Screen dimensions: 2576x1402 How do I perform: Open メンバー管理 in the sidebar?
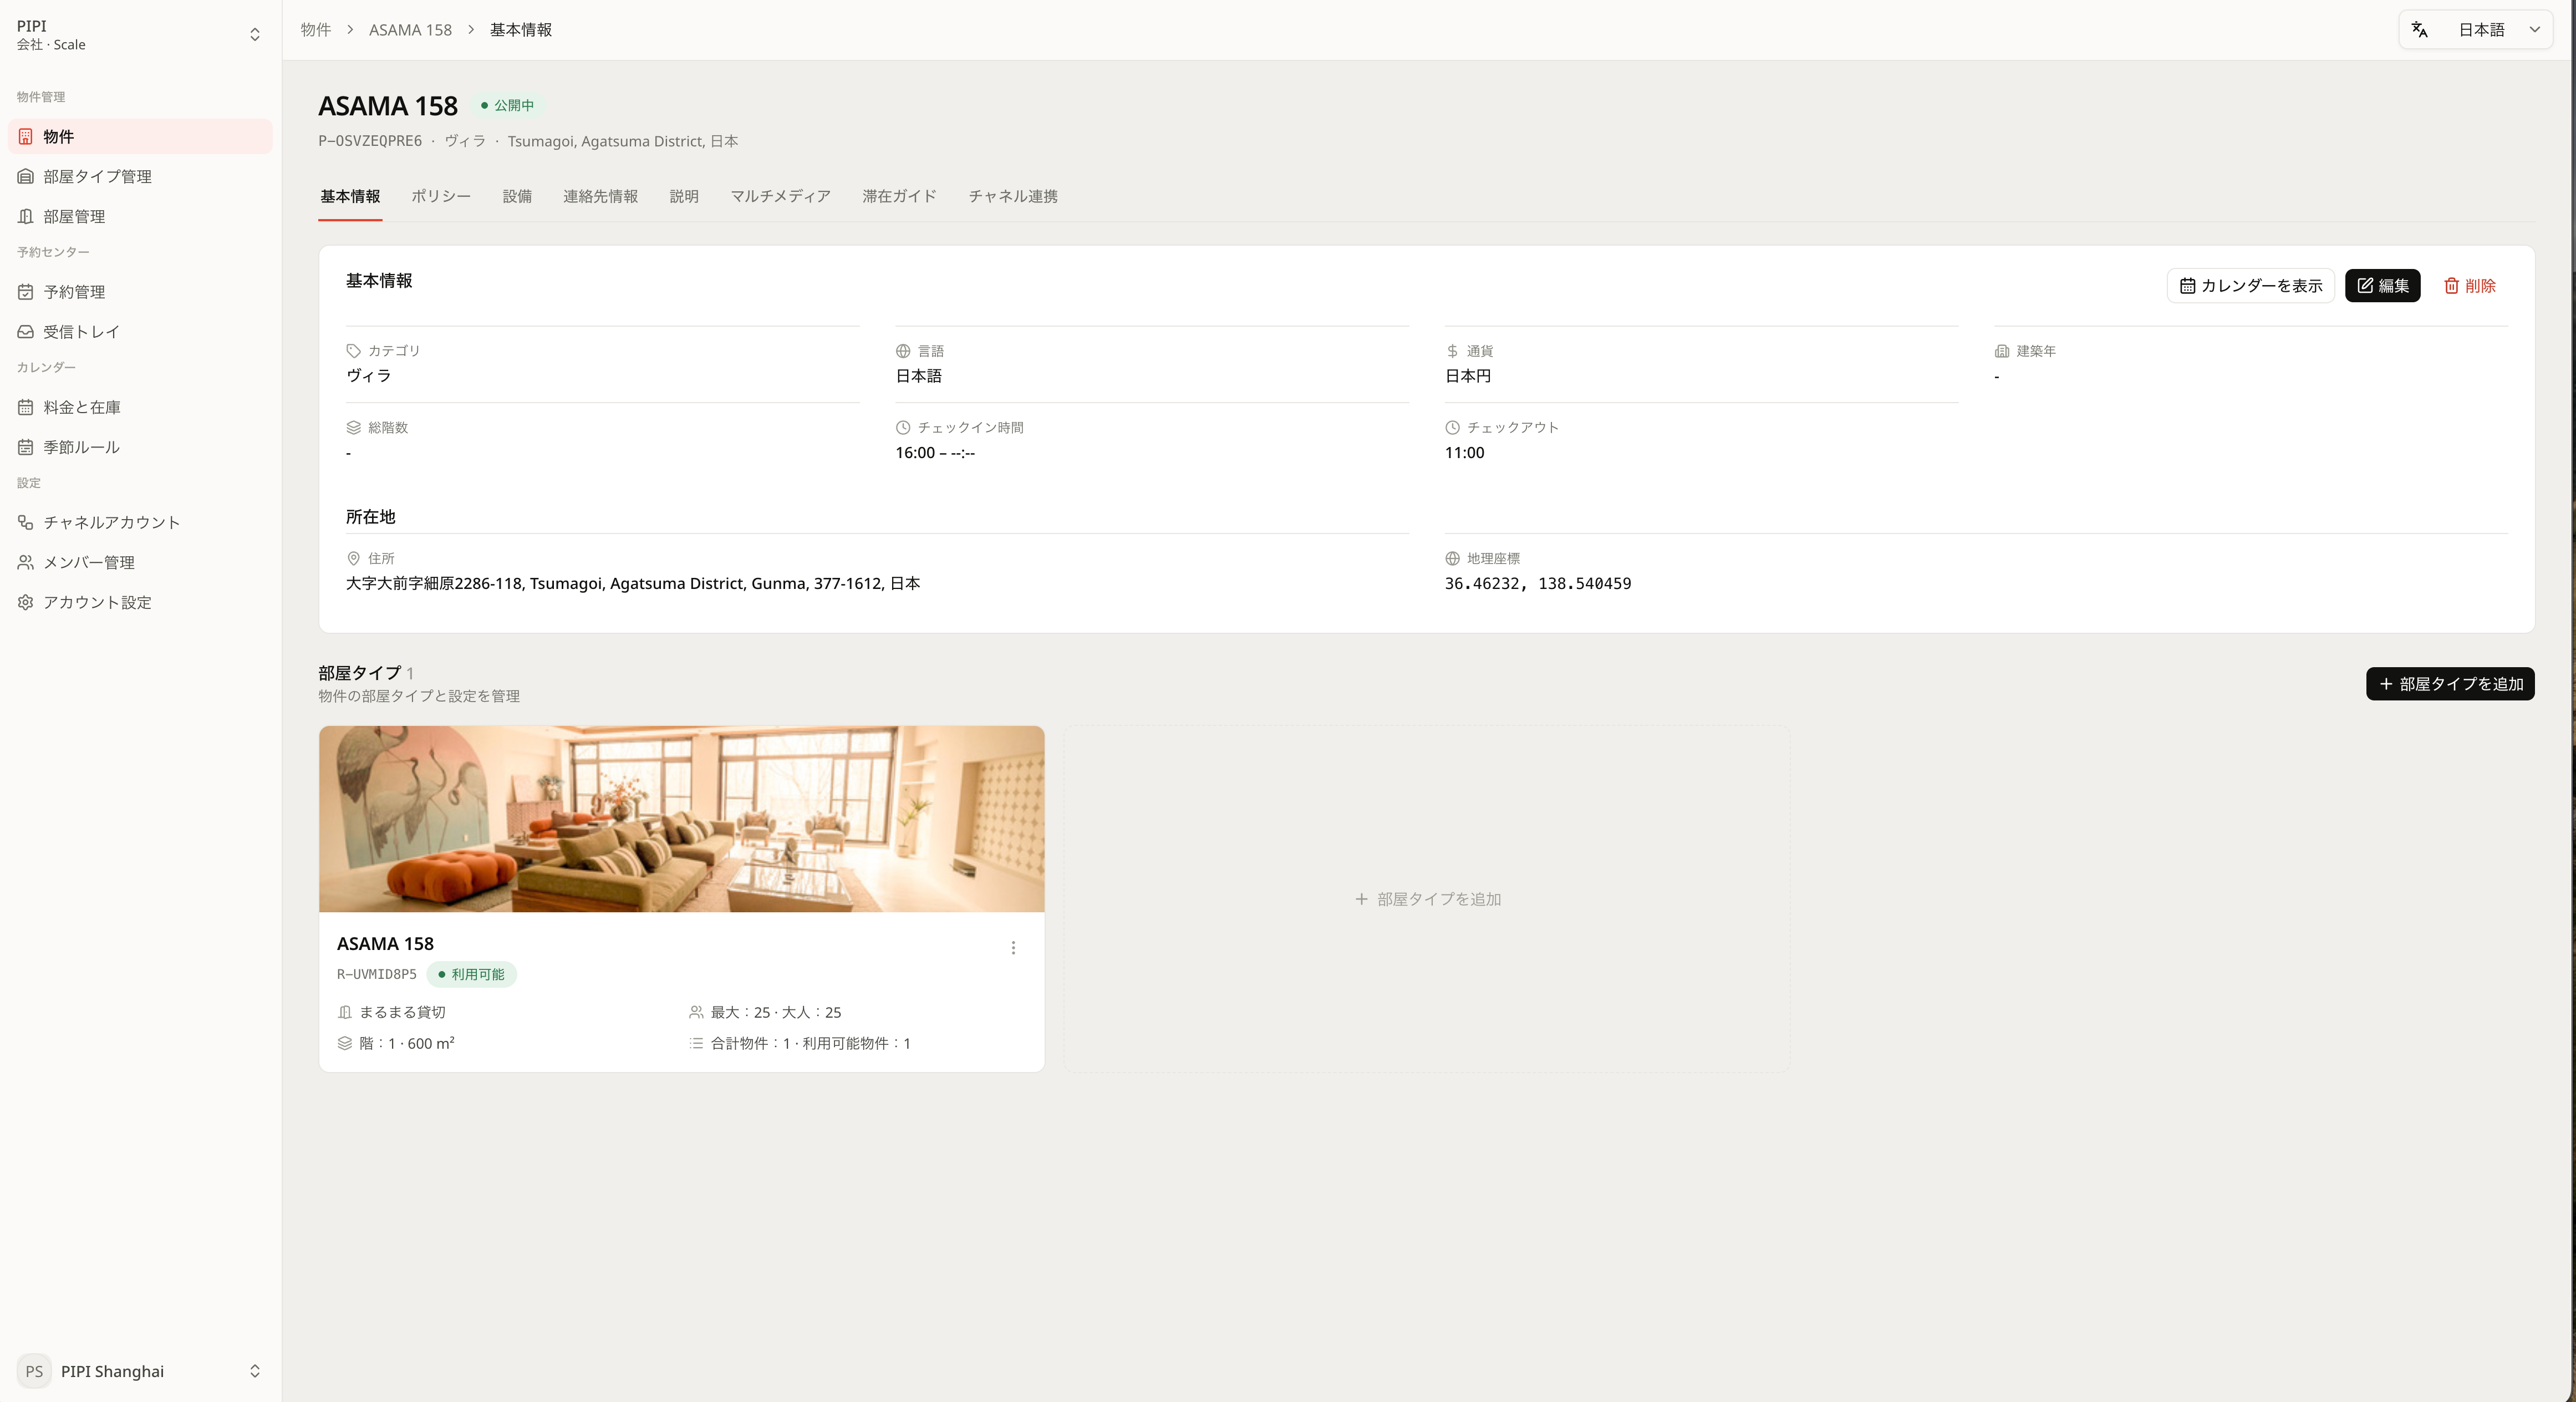140,562
